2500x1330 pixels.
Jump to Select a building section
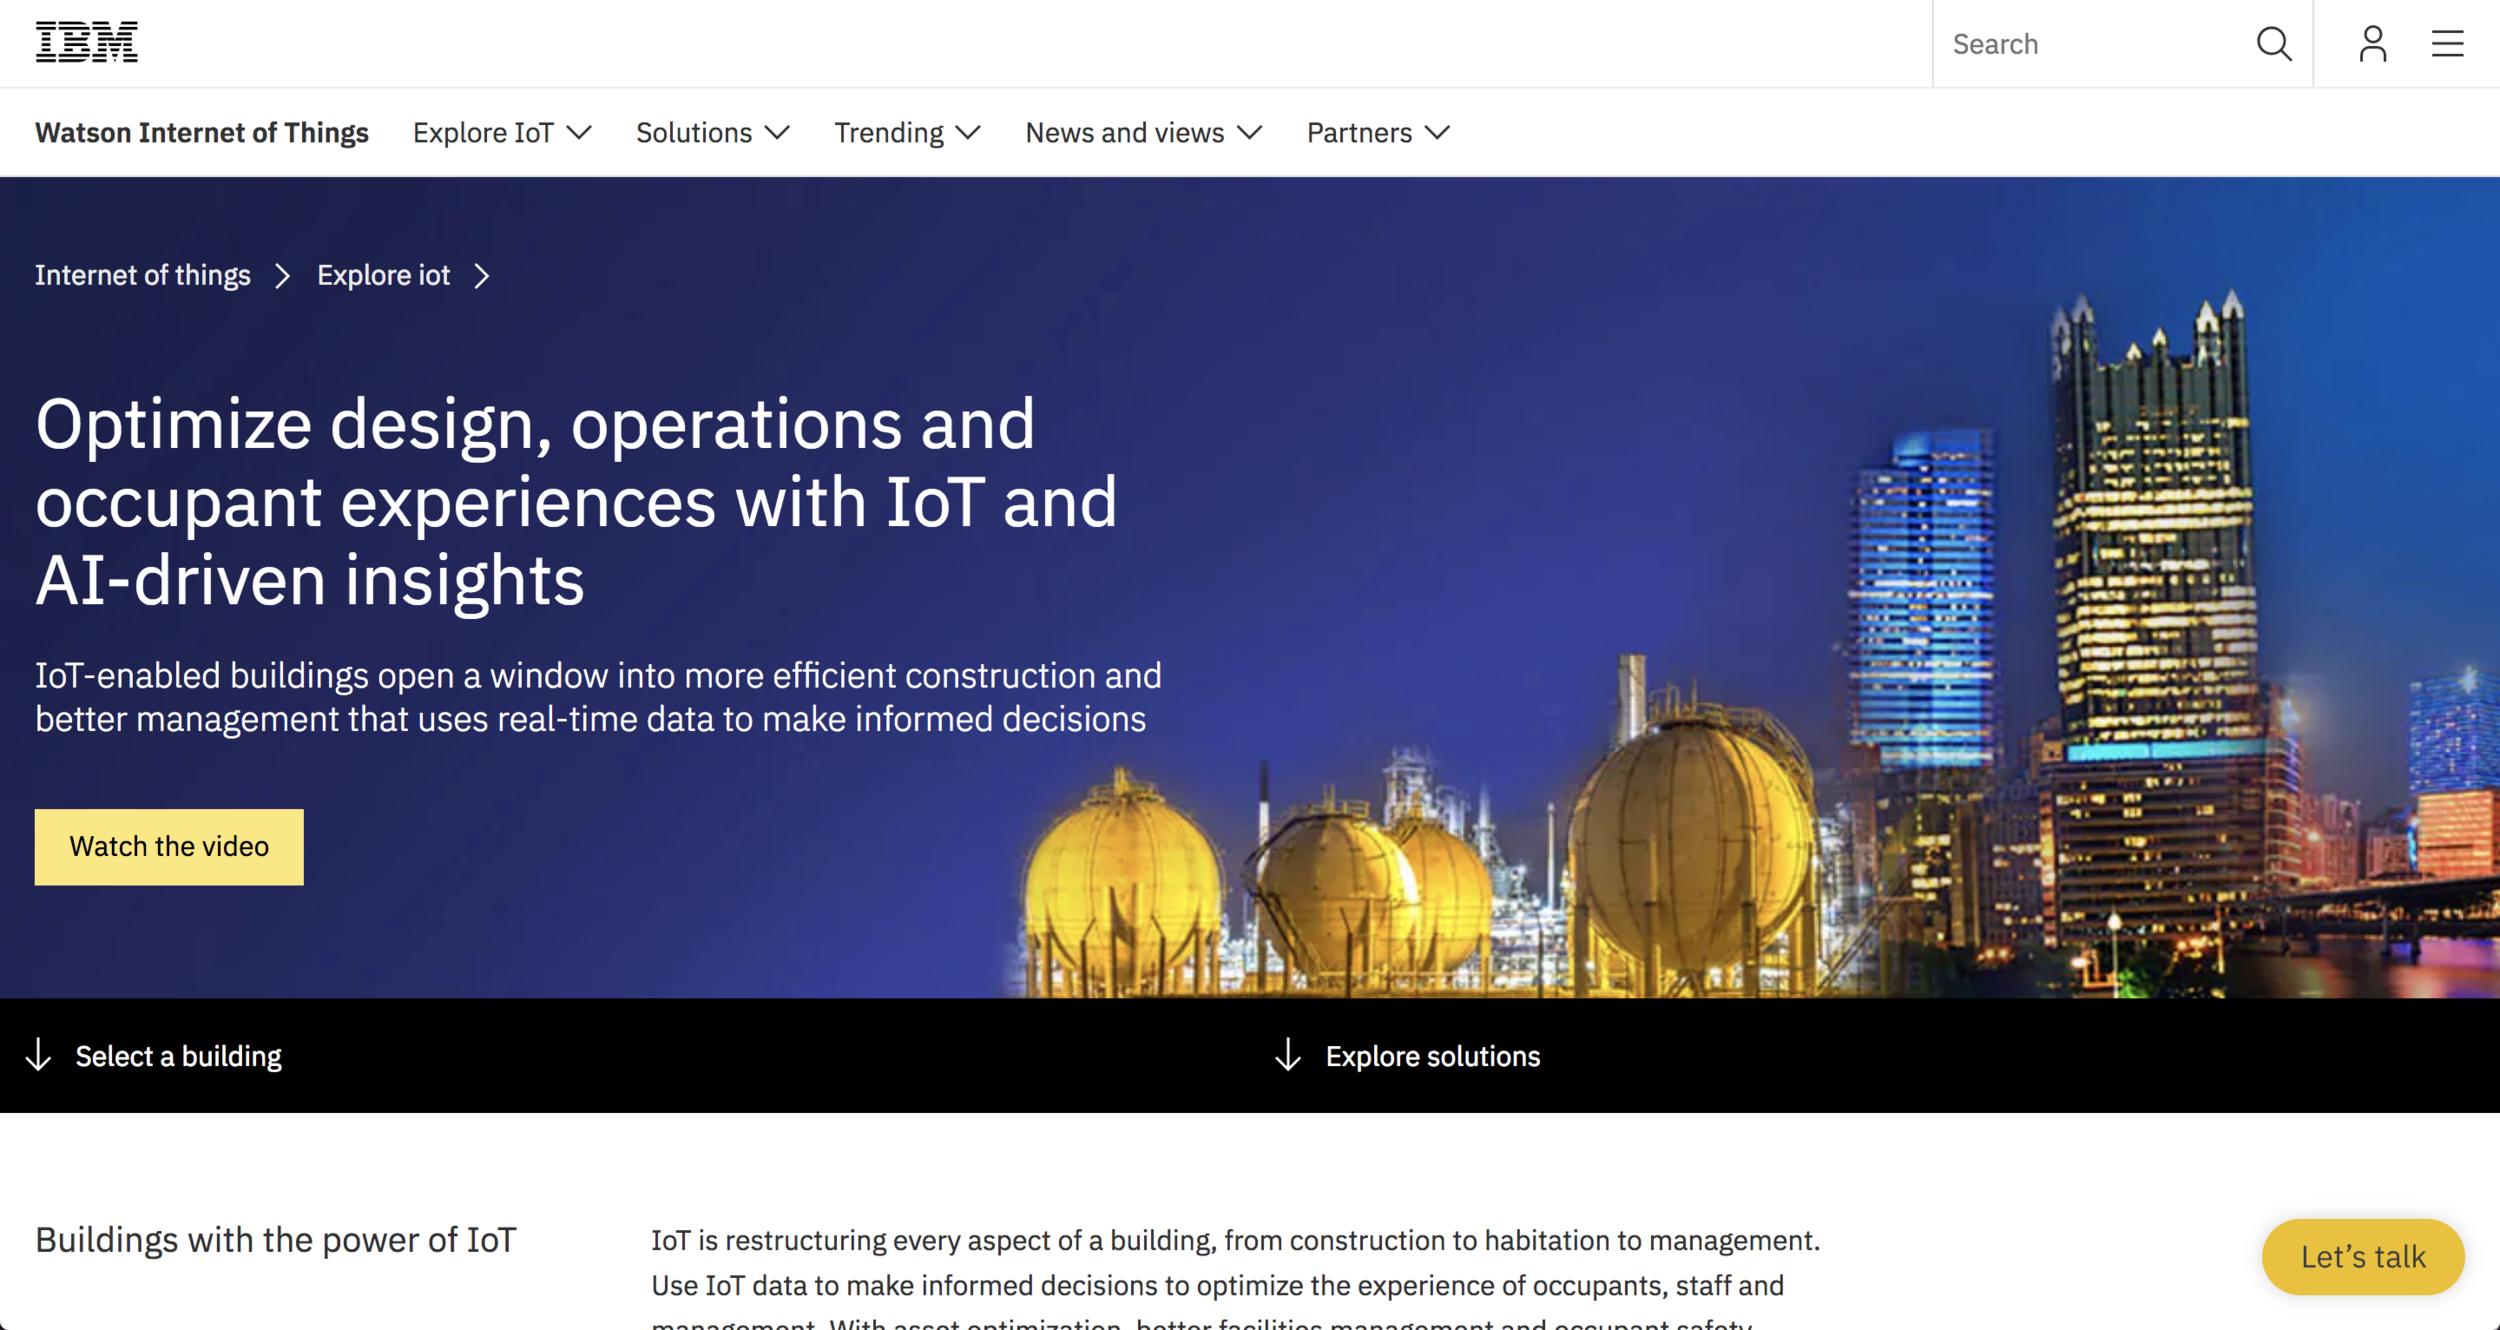(x=179, y=1056)
